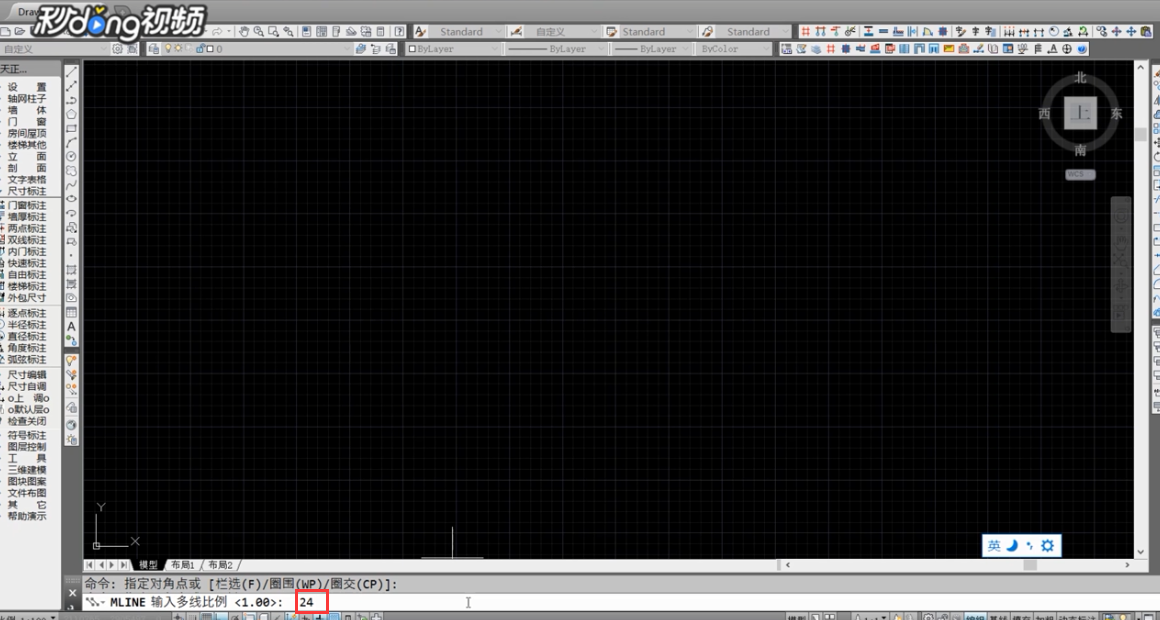Click the blue help globe icon

(x=1082, y=49)
